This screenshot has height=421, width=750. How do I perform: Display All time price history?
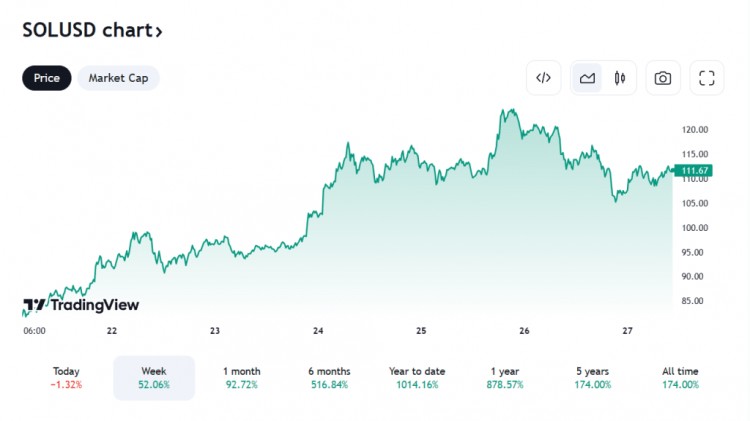click(x=680, y=377)
